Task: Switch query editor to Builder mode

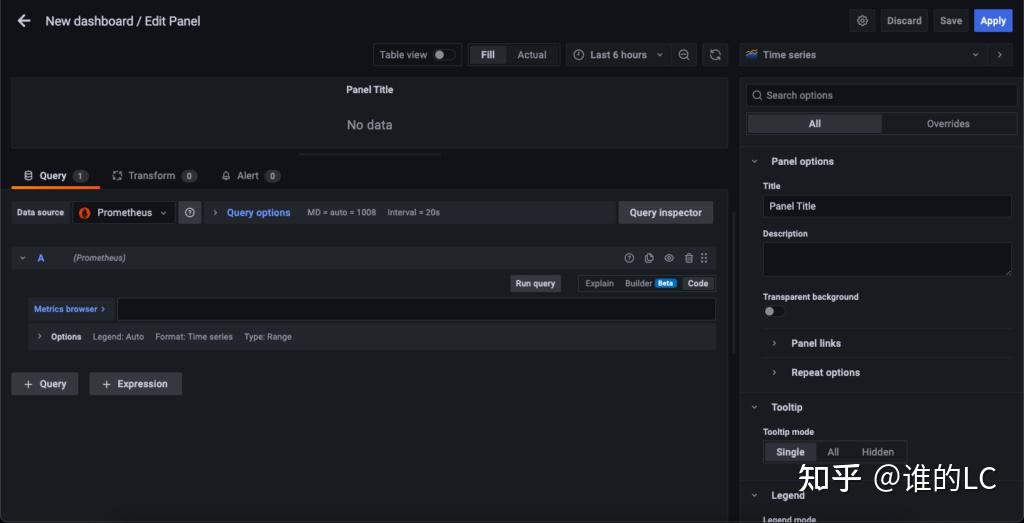Action: pos(650,283)
